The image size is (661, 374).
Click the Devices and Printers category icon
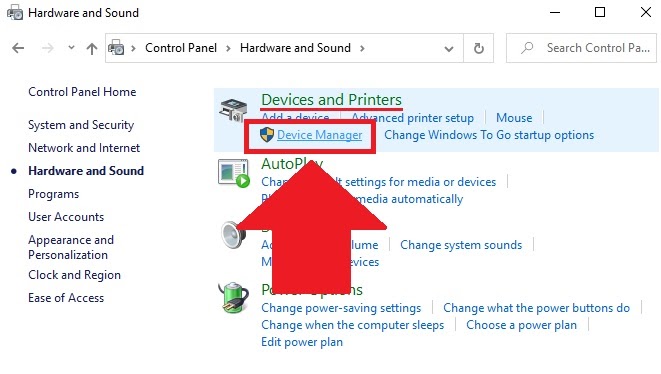[x=233, y=110]
